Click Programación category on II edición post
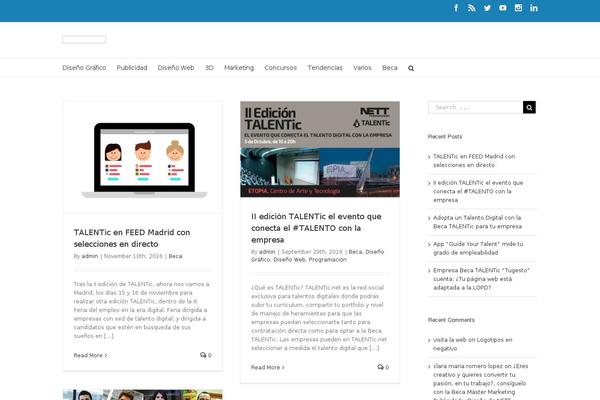 tap(328, 260)
